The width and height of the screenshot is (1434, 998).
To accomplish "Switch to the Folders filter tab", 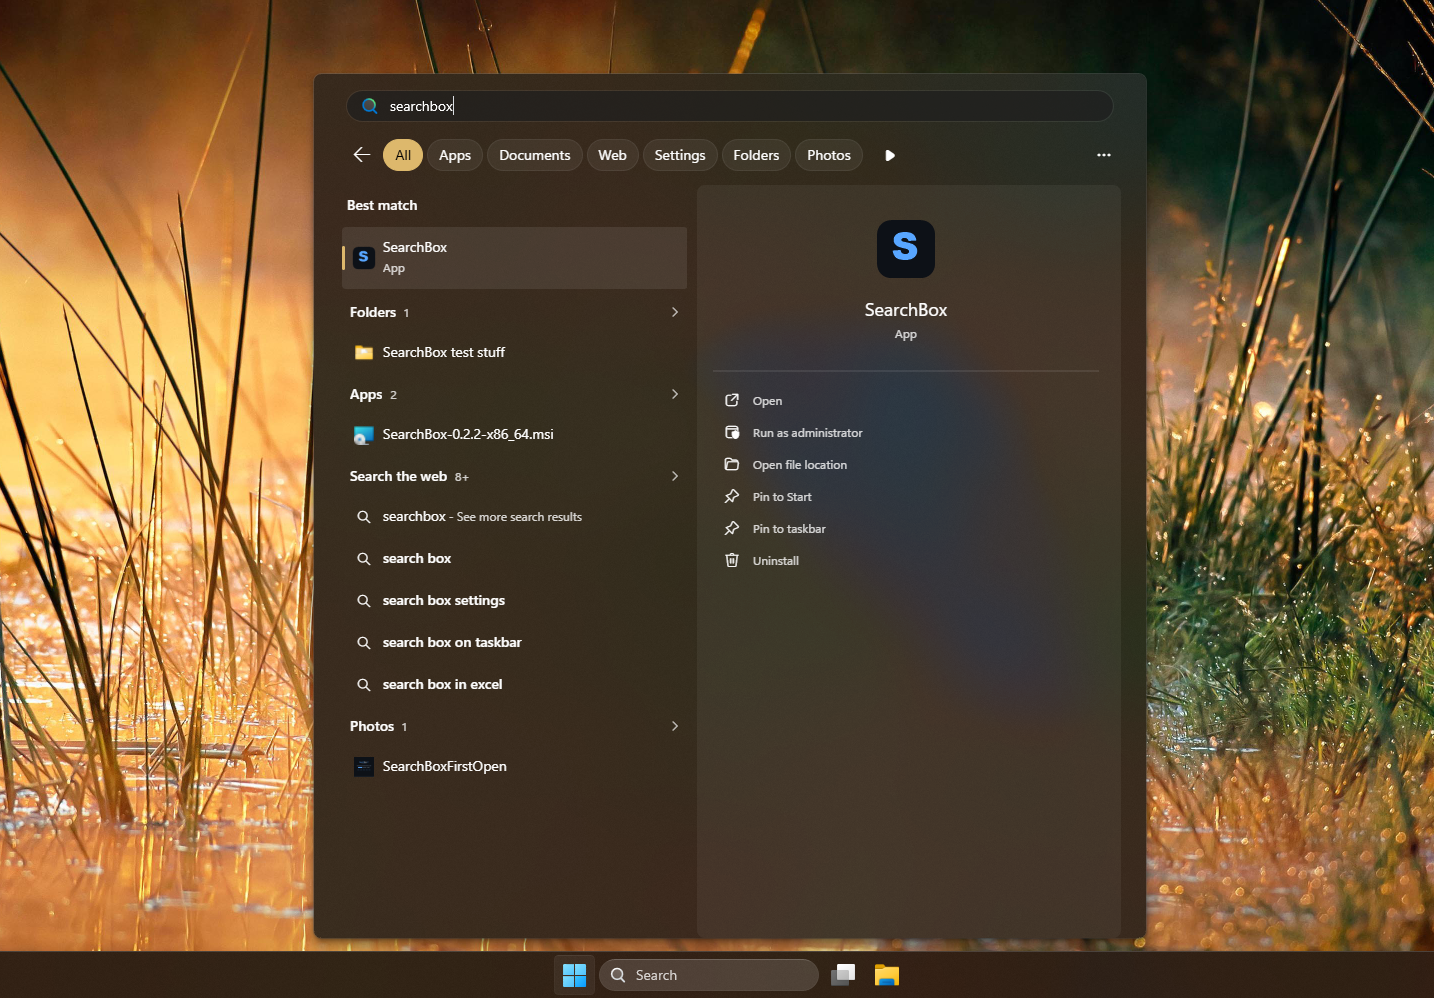I will coord(756,155).
